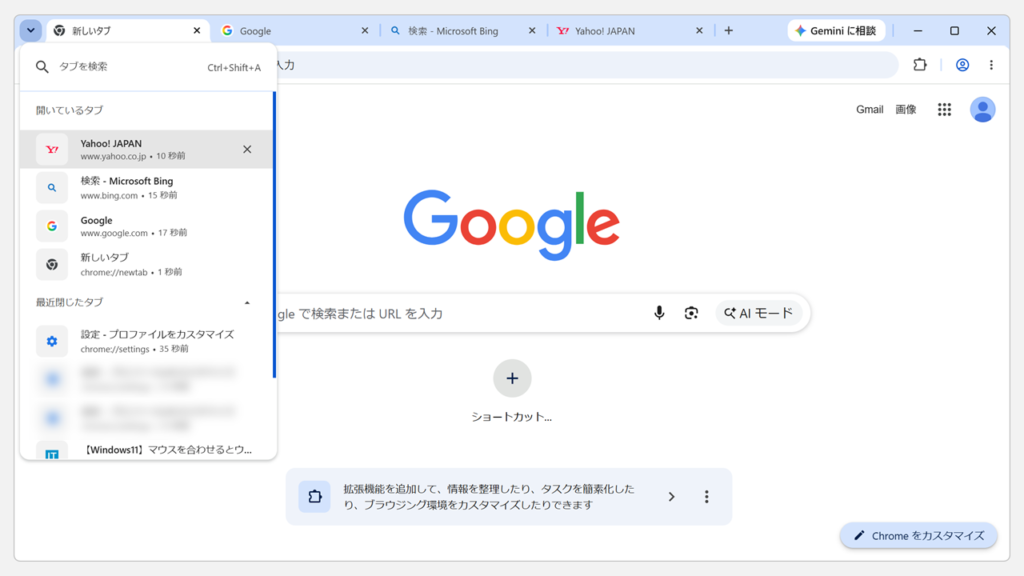The image size is (1024, 576).
Task: Close the Google tab in the tab strip
Action: pyautogui.click(x=364, y=31)
